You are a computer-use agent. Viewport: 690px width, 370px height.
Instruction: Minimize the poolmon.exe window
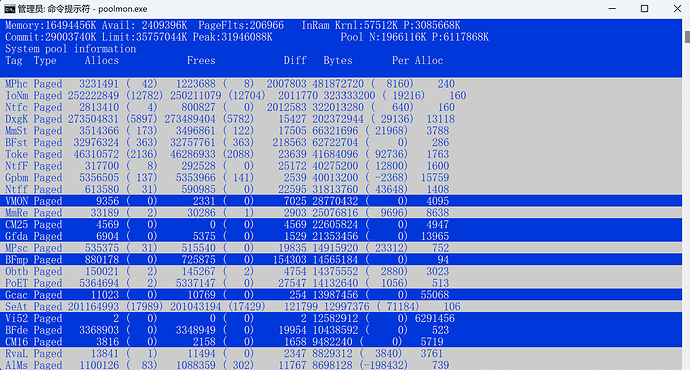click(612, 9)
